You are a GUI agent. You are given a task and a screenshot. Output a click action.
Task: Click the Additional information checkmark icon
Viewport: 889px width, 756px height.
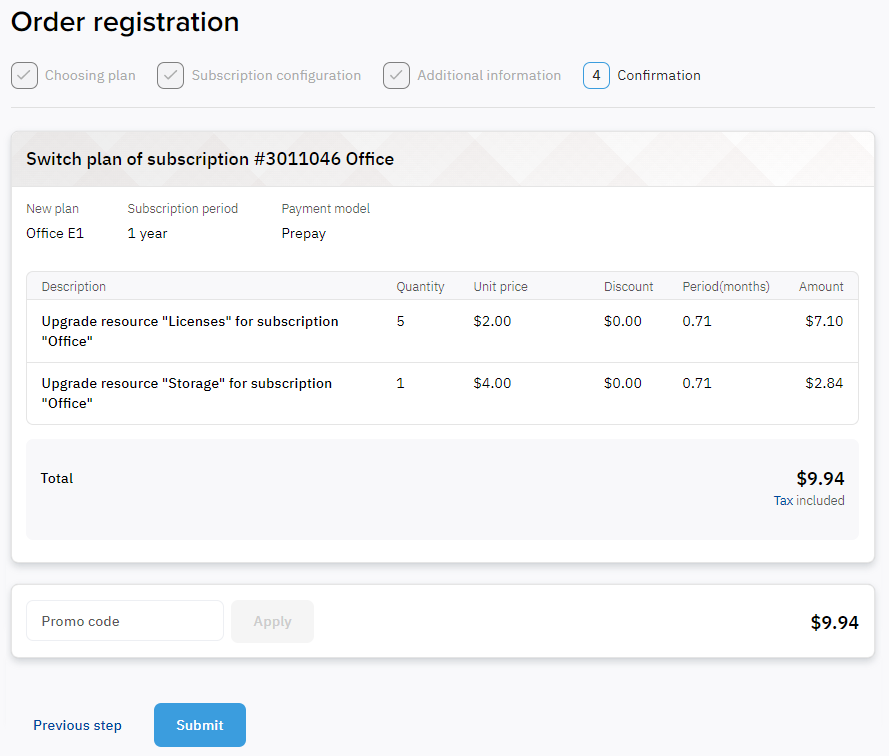396,75
